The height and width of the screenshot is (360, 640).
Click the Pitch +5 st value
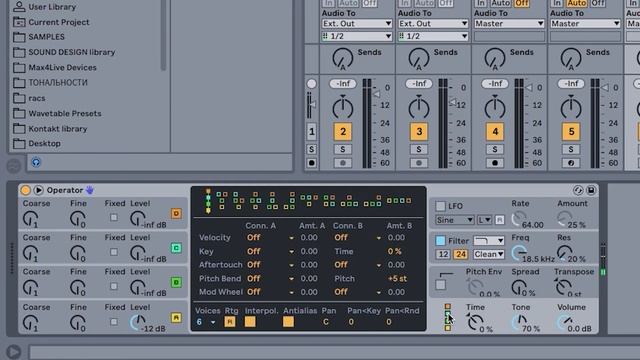point(397,279)
